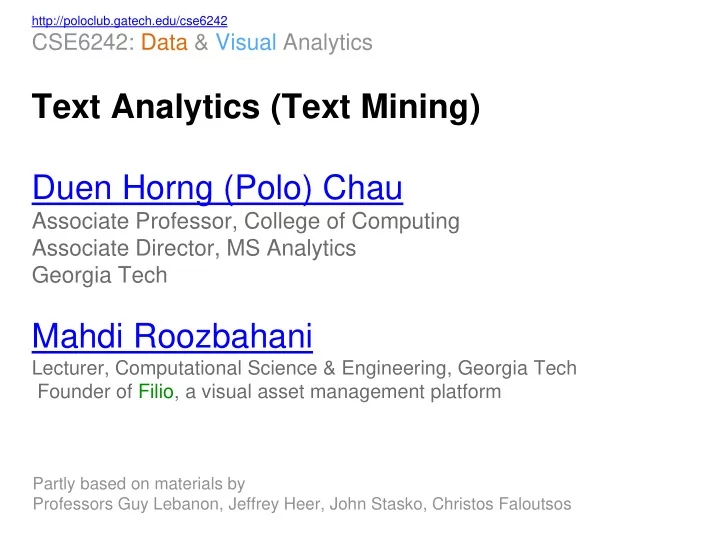Click the Lecturer, Computational Science & Engineering line
The height and width of the screenshot is (541, 720).
coord(304,368)
